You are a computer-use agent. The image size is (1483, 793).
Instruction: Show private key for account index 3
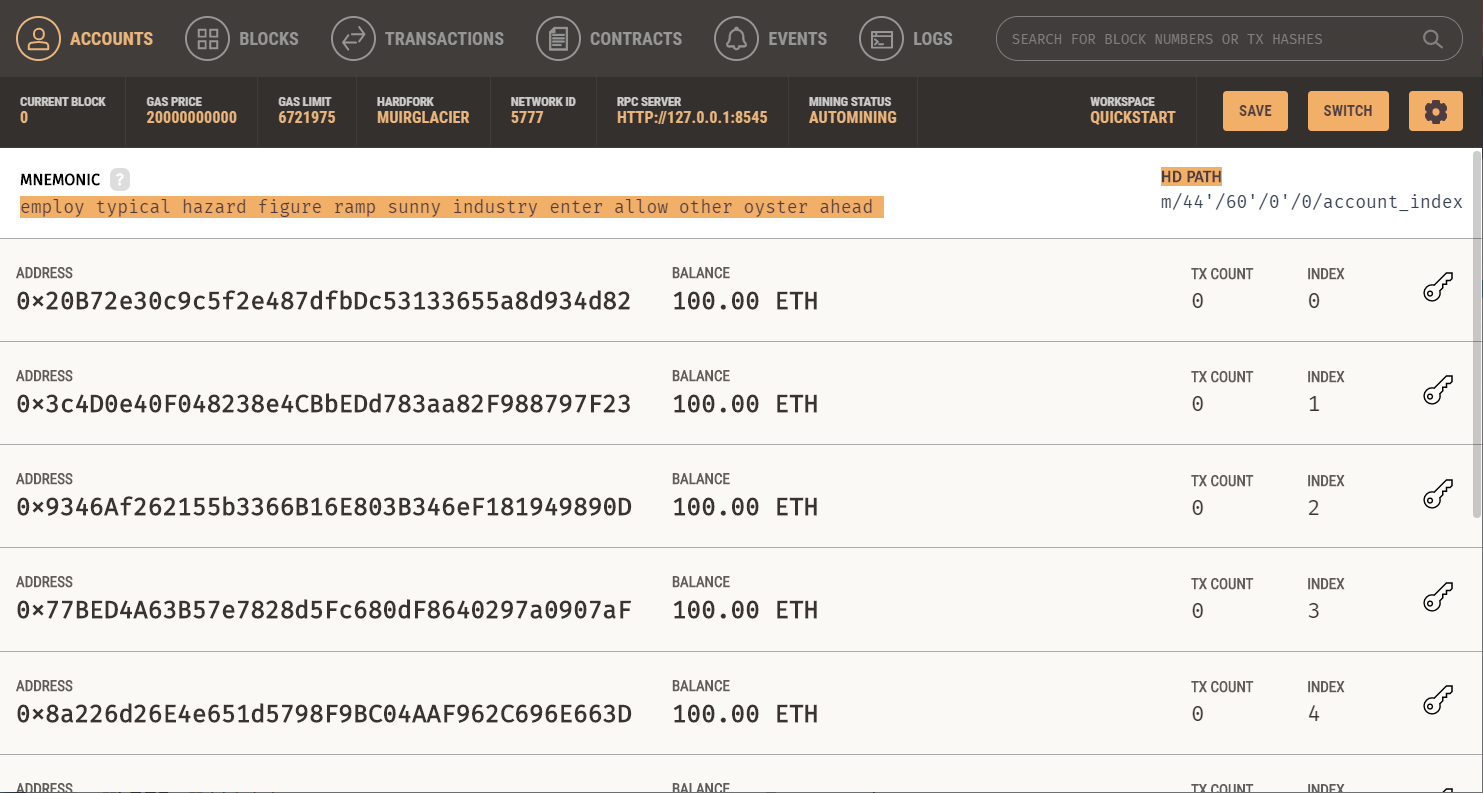(x=1437, y=597)
